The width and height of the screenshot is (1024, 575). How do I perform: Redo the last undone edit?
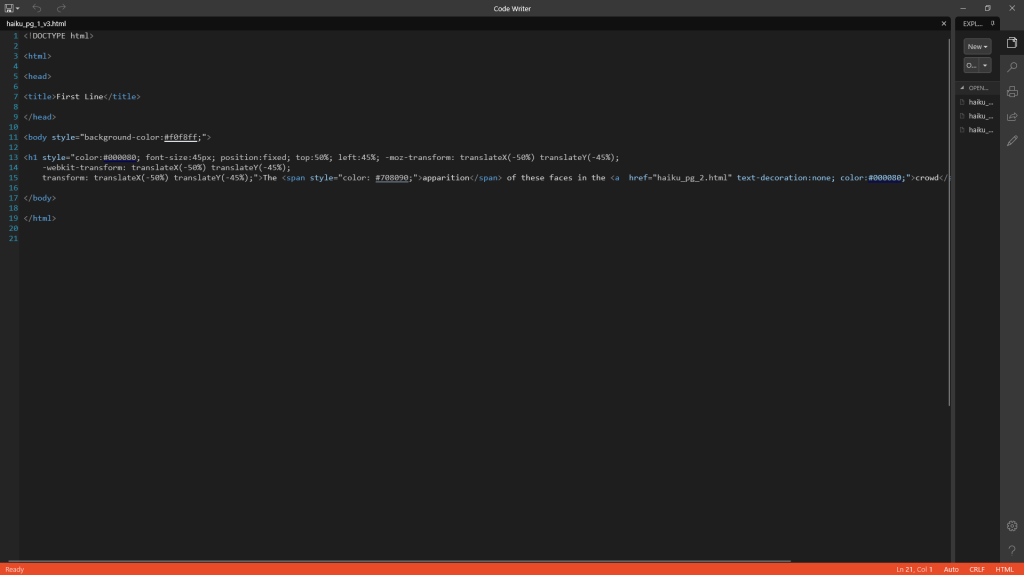pyautogui.click(x=61, y=8)
